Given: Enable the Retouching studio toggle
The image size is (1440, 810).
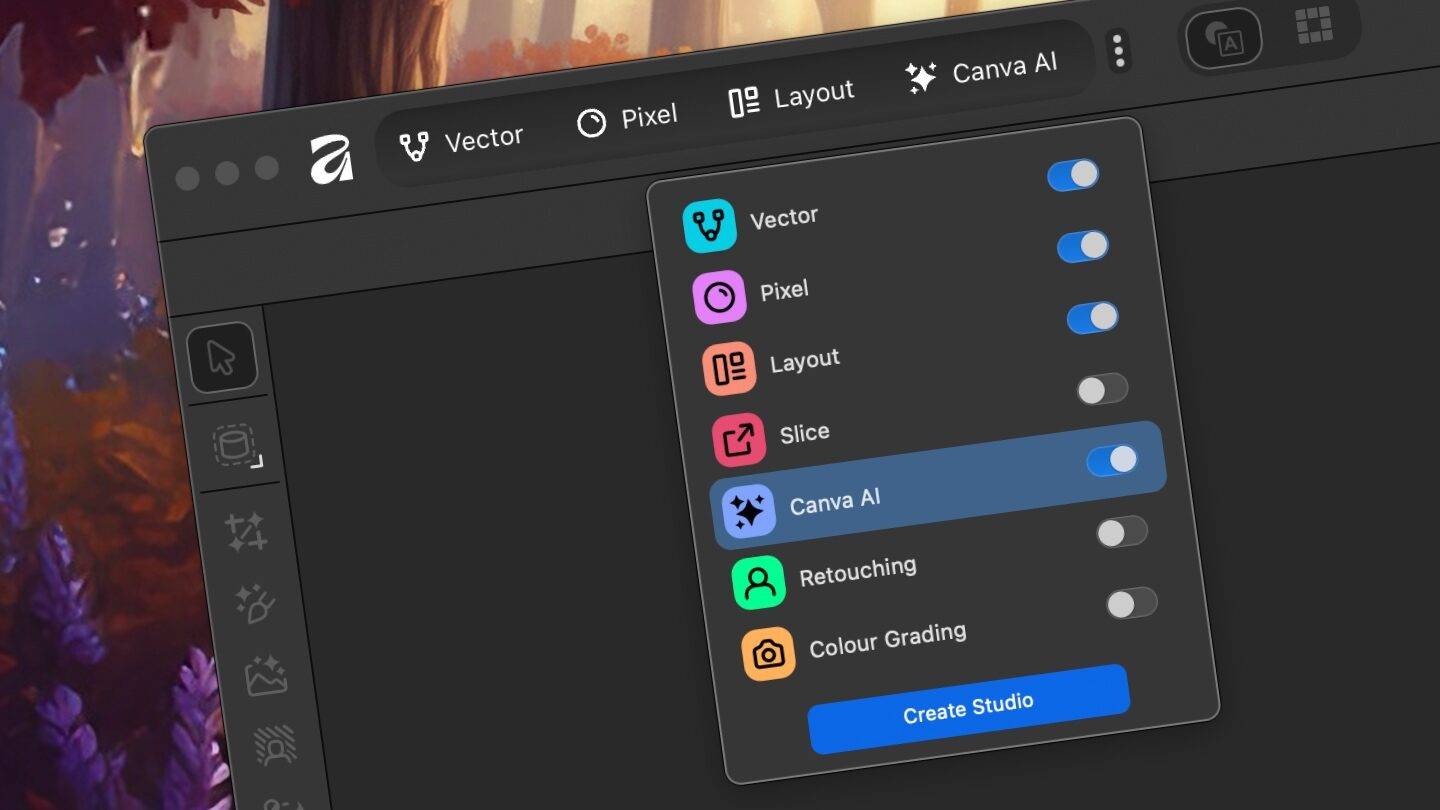Looking at the screenshot, I should 1122,532.
